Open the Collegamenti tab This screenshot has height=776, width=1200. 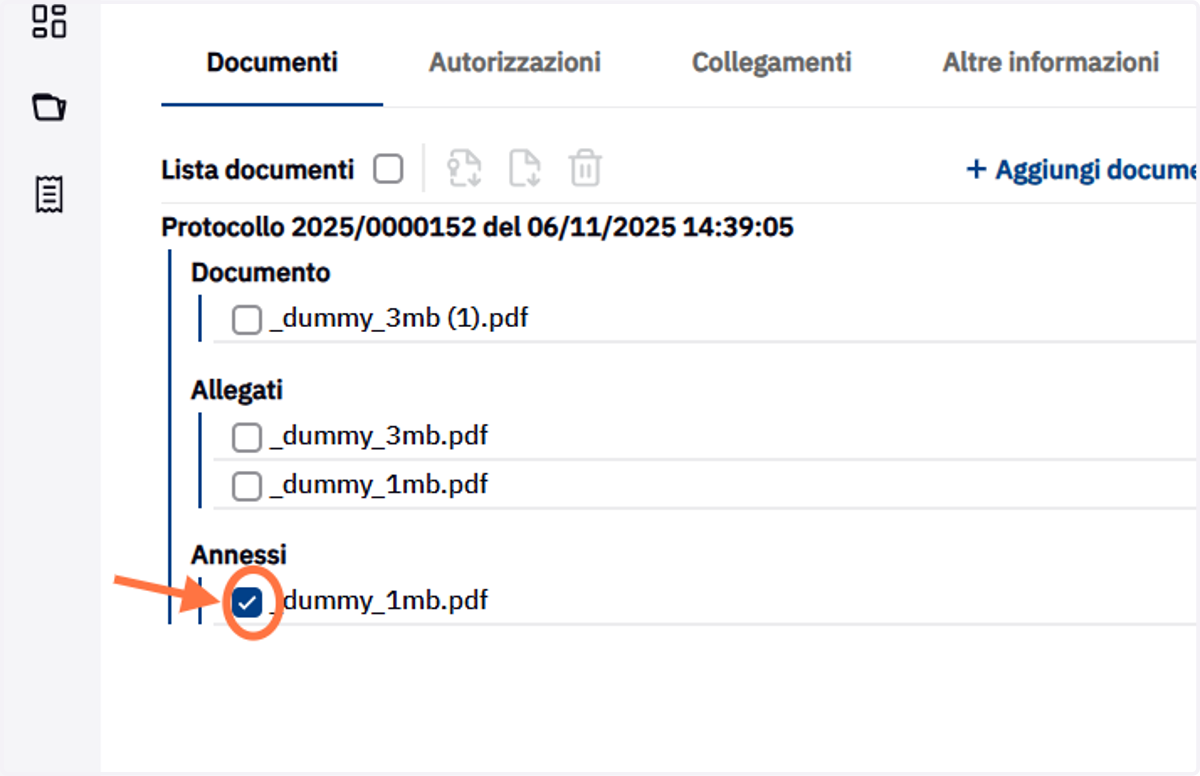tap(772, 62)
